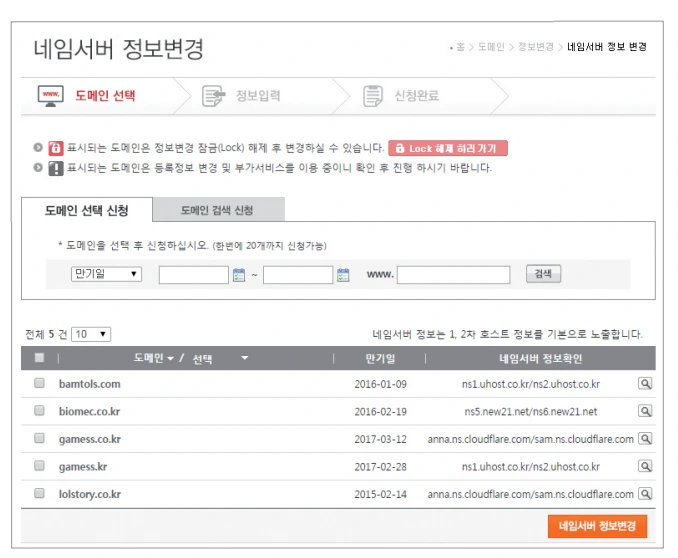
Task: Click the gamess.kr domain name
Action: coord(83,467)
